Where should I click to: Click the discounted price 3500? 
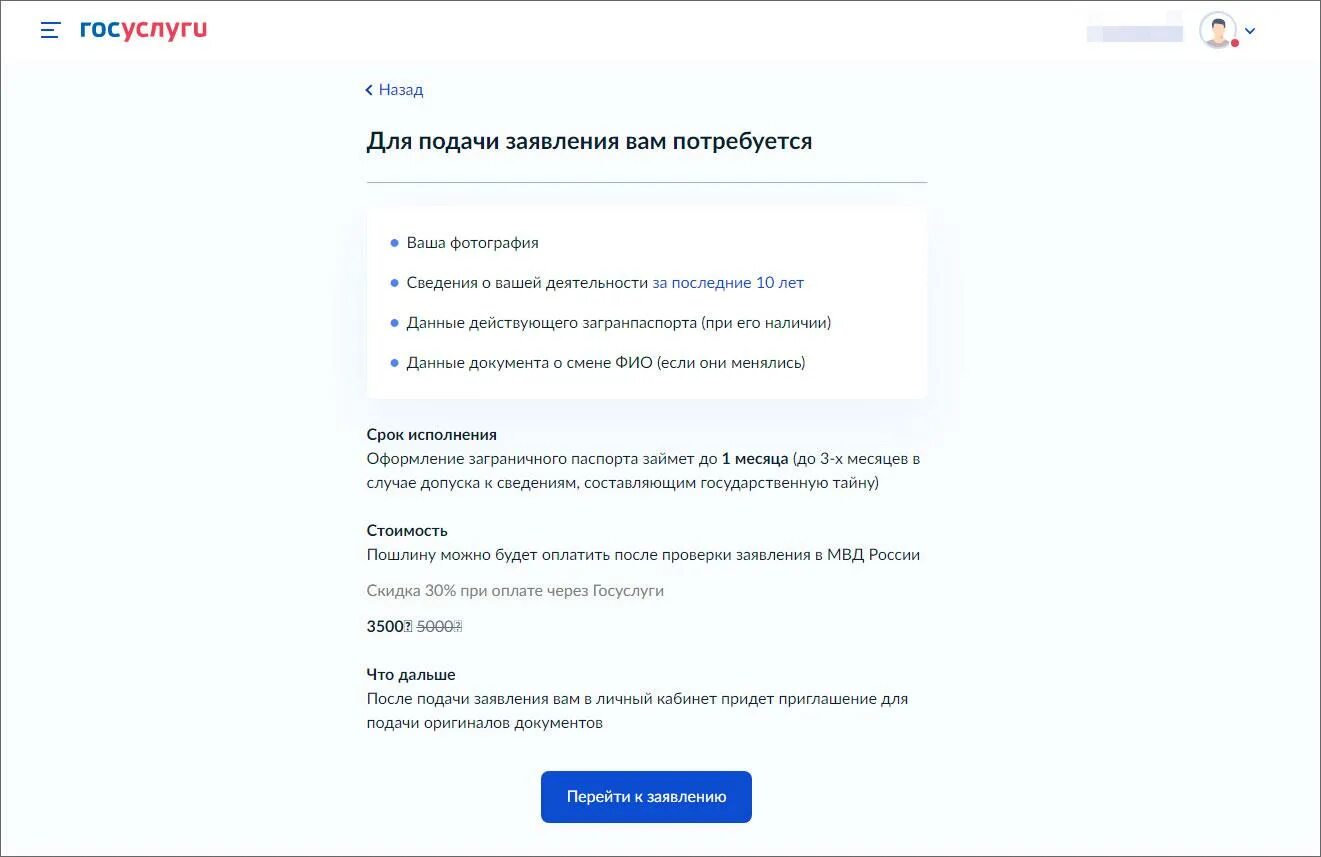[389, 627]
